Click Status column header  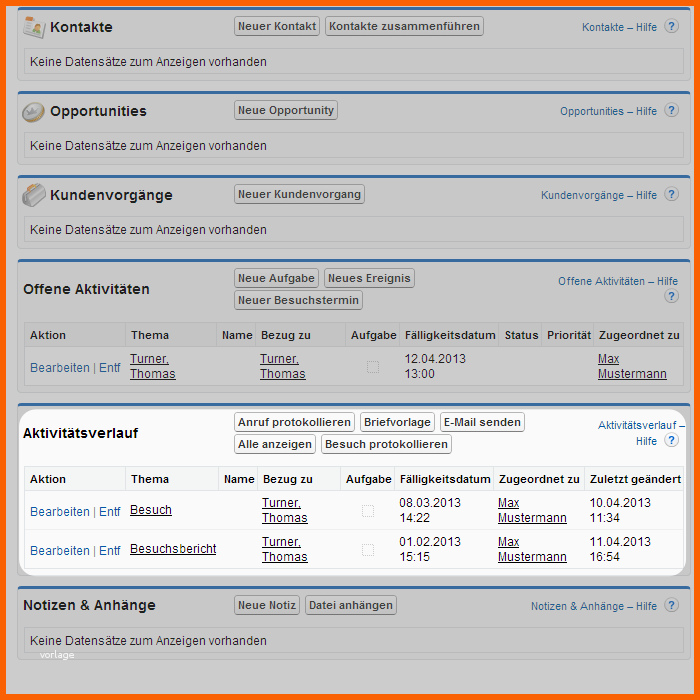[521, 335]
